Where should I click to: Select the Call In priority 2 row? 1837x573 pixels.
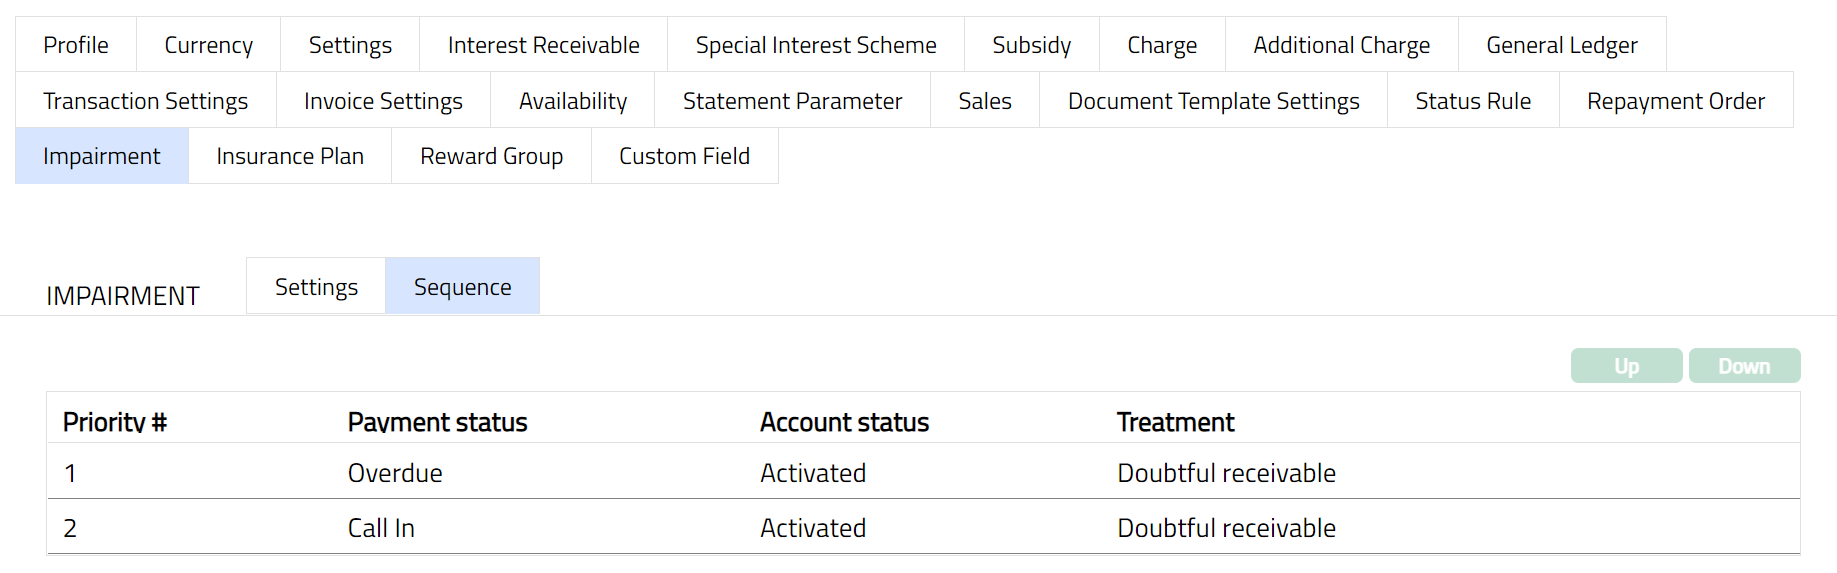(381, 528)
